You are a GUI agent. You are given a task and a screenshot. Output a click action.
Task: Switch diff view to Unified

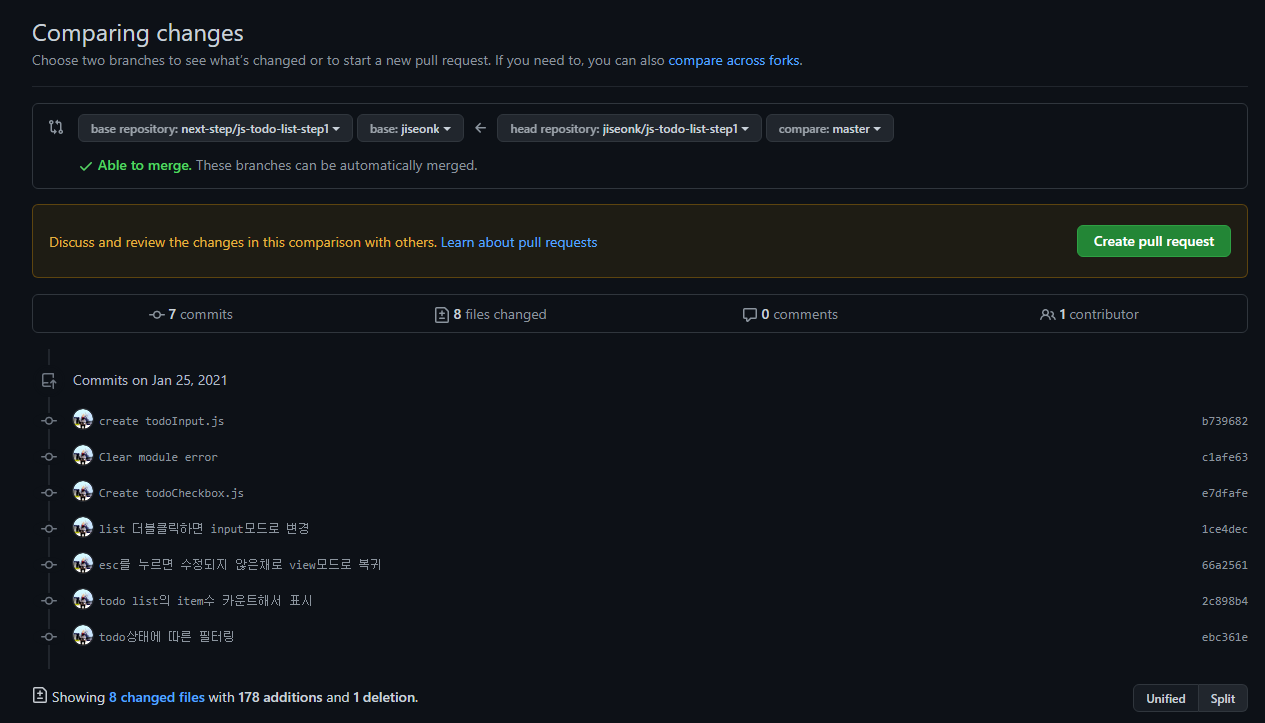(1166, 698)
